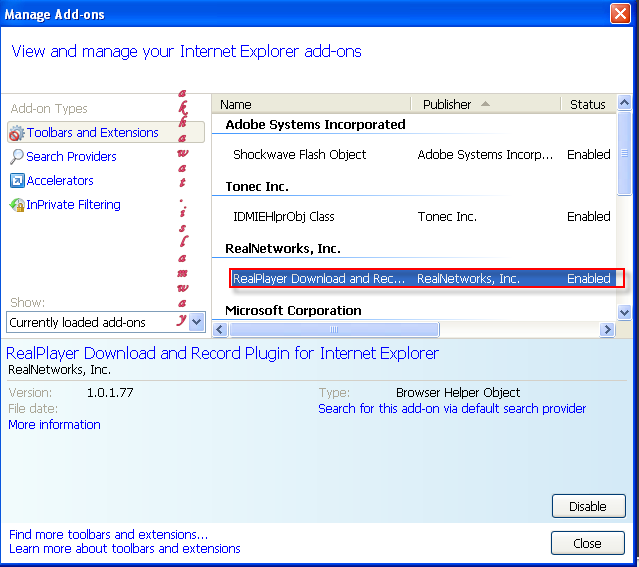Viewport: 639px width, 567px height.
Task: Click Tonec Inc. group header
Action: (x=257, y=186)
